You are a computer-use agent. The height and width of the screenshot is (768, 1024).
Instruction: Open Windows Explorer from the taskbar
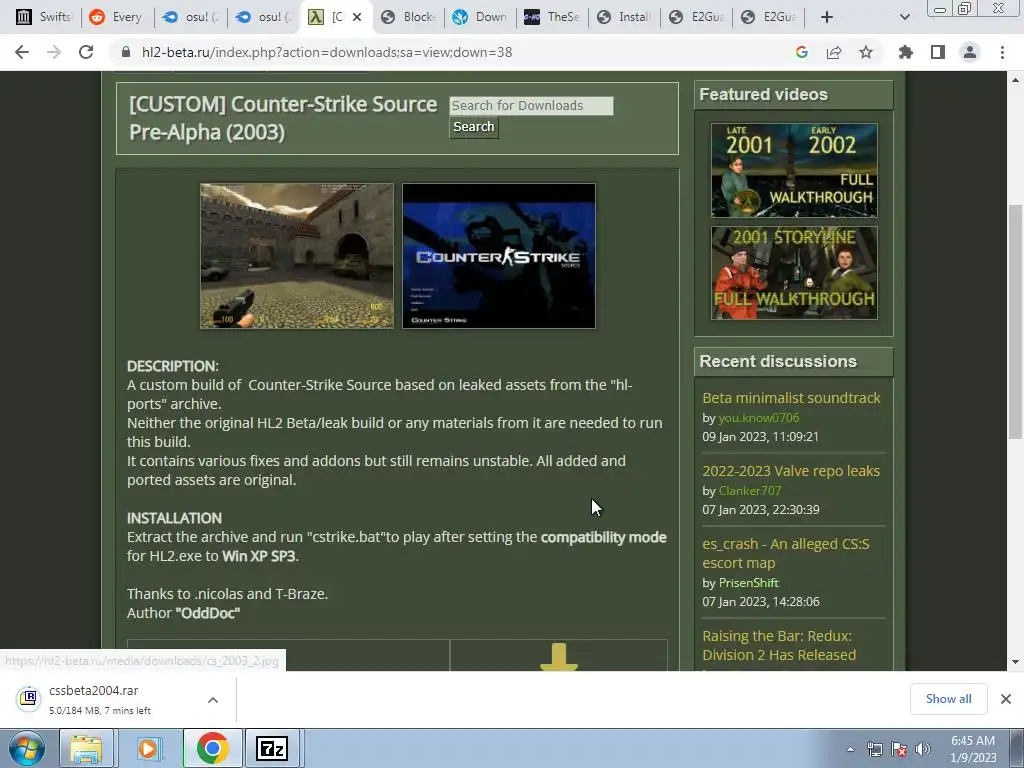tap(87, 748)
